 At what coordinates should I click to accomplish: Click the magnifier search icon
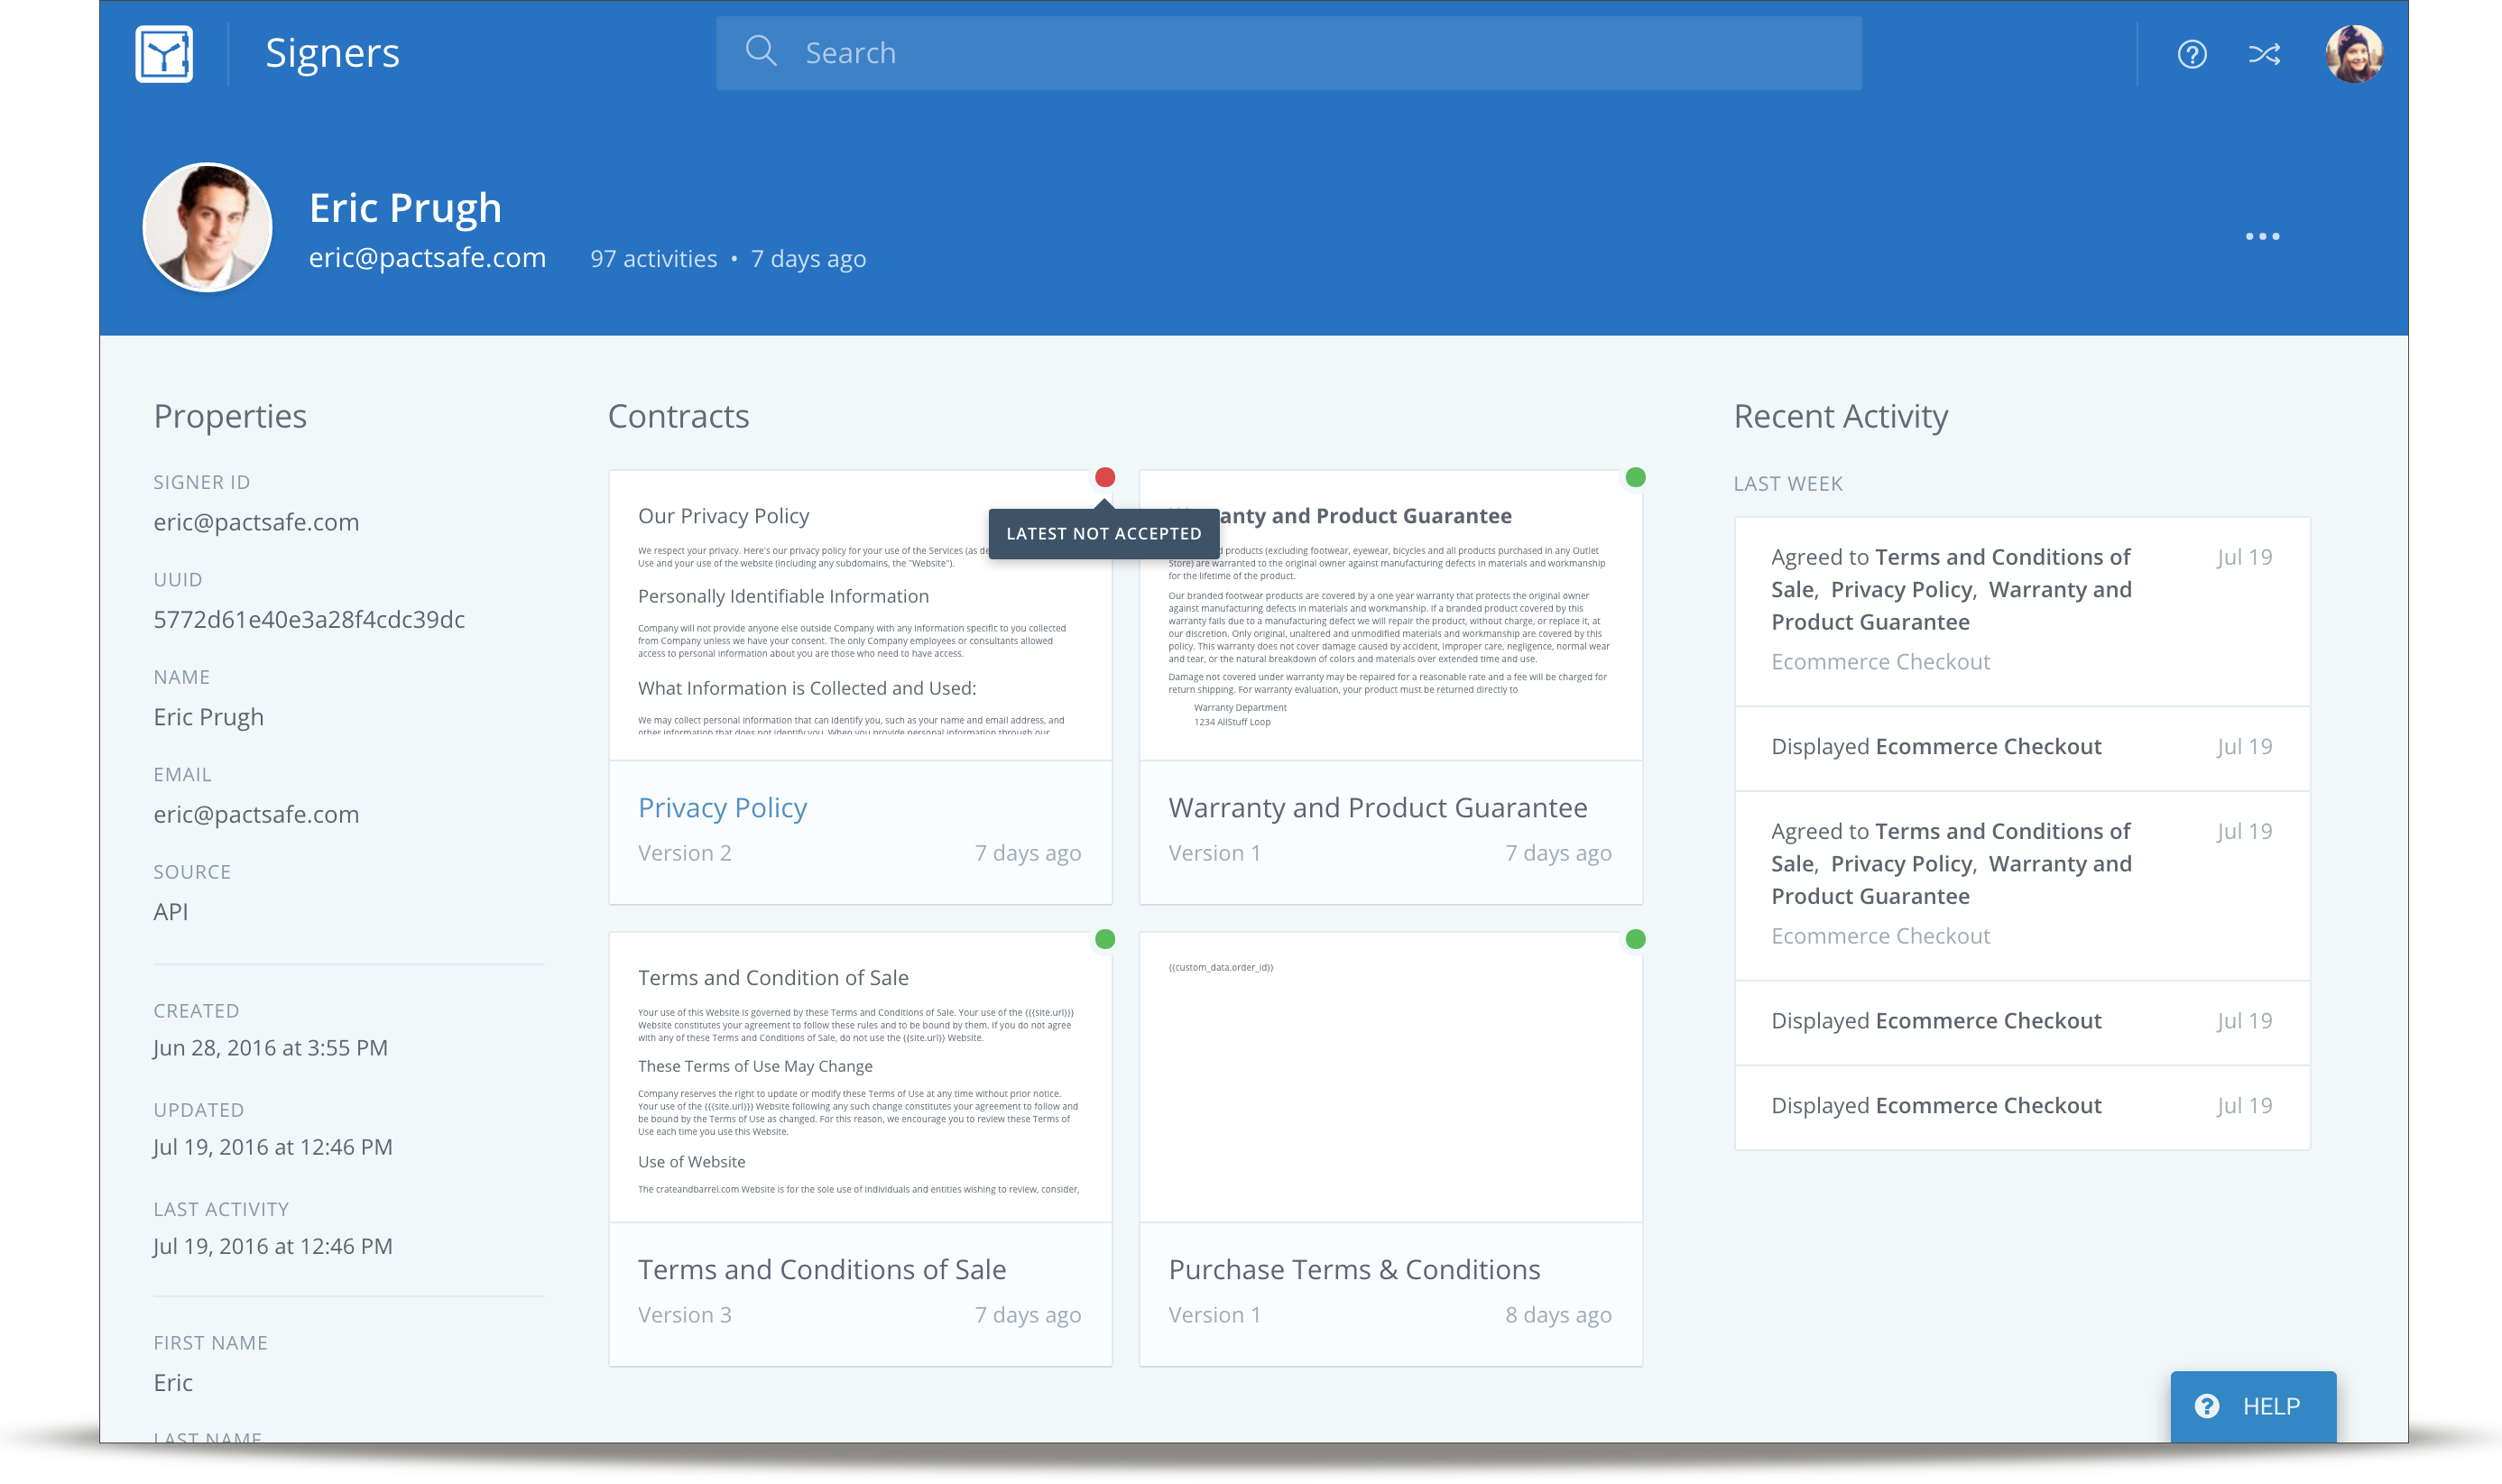pos(761,51)
